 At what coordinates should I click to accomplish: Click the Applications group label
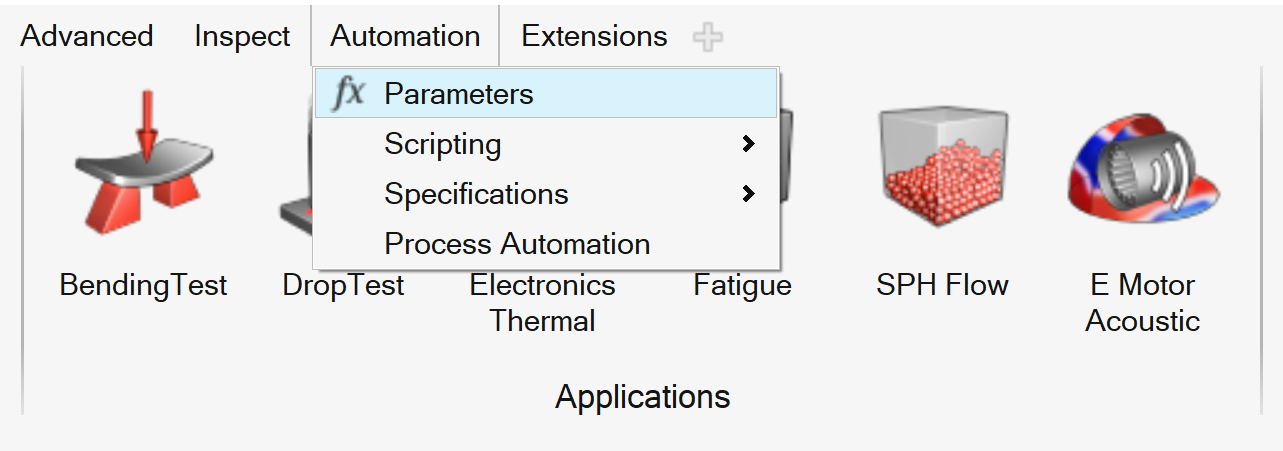point(642,397)
